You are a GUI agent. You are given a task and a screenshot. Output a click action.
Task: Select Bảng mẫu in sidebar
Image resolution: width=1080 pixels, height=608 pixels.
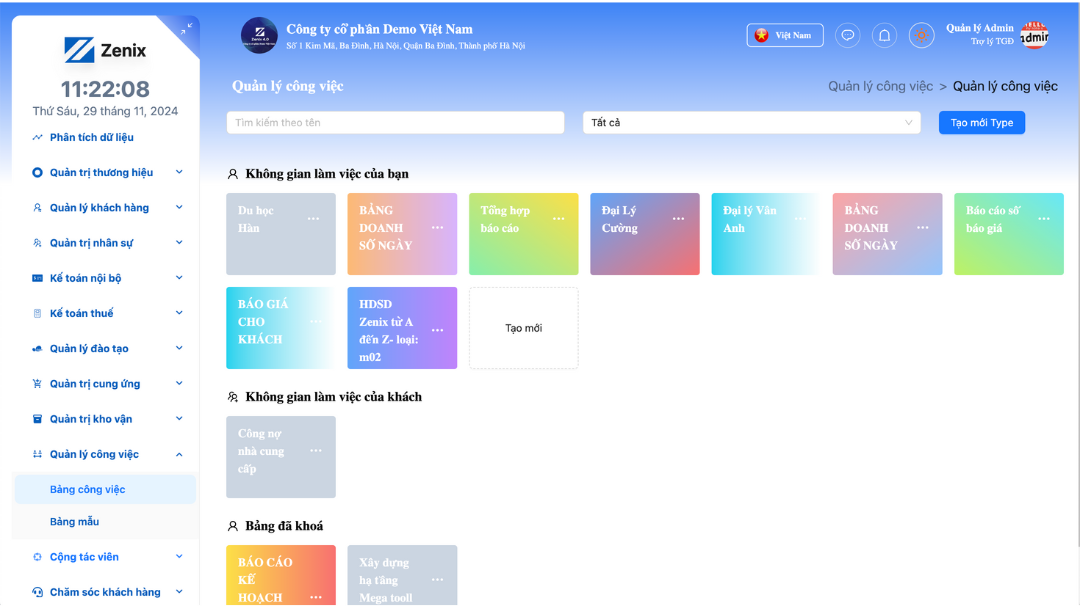75,522
